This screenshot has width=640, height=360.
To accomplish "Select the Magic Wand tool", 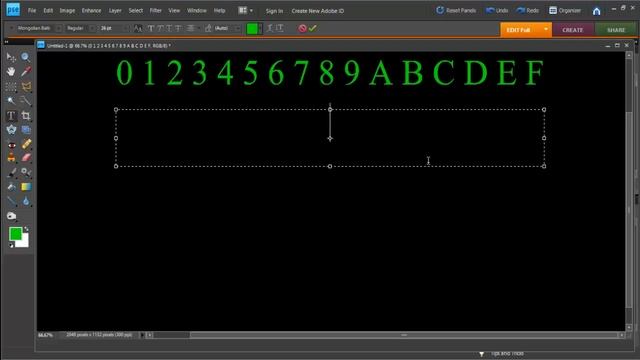I will coord(11,100).
